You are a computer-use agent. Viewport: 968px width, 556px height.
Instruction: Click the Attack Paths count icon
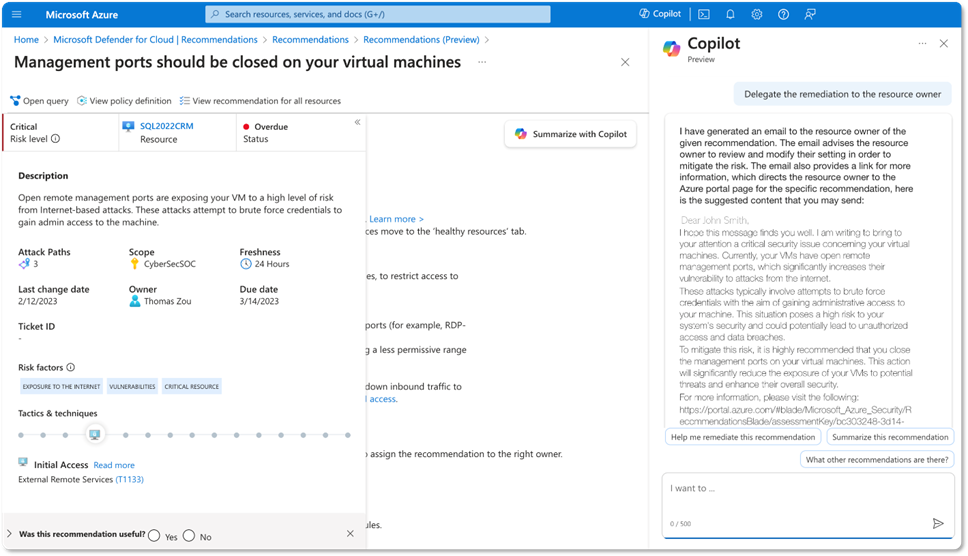tap(24, 264)
